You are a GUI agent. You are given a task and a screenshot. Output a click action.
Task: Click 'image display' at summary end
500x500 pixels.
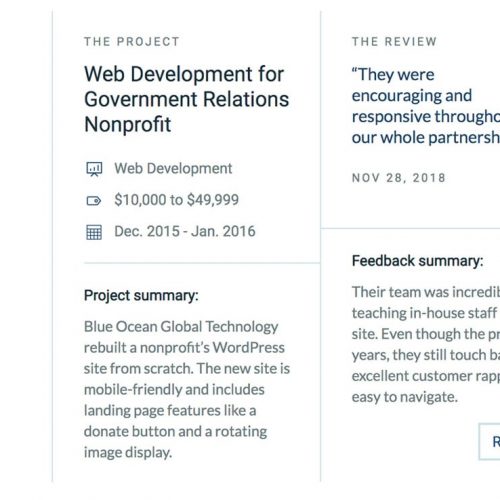[x=128, y=453]
